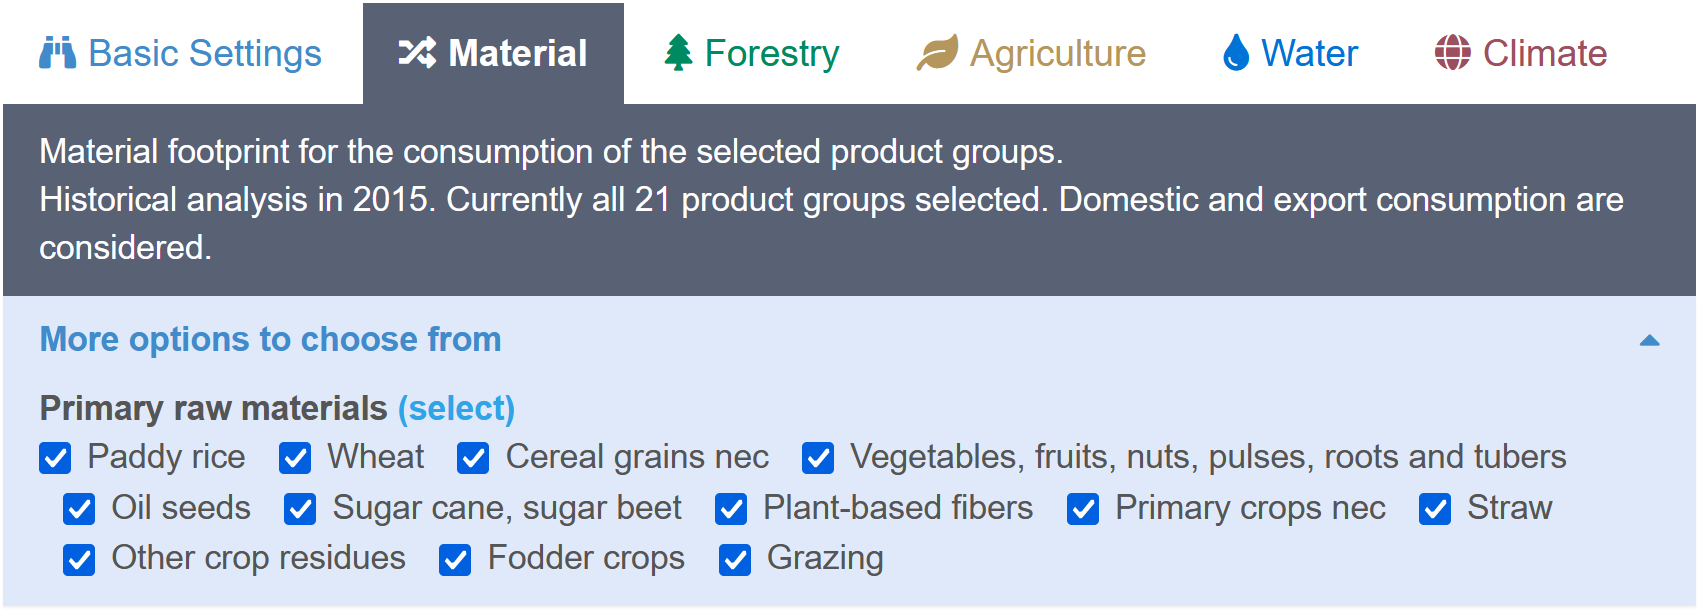Click the globe icon for Climate

[1452, 53]
